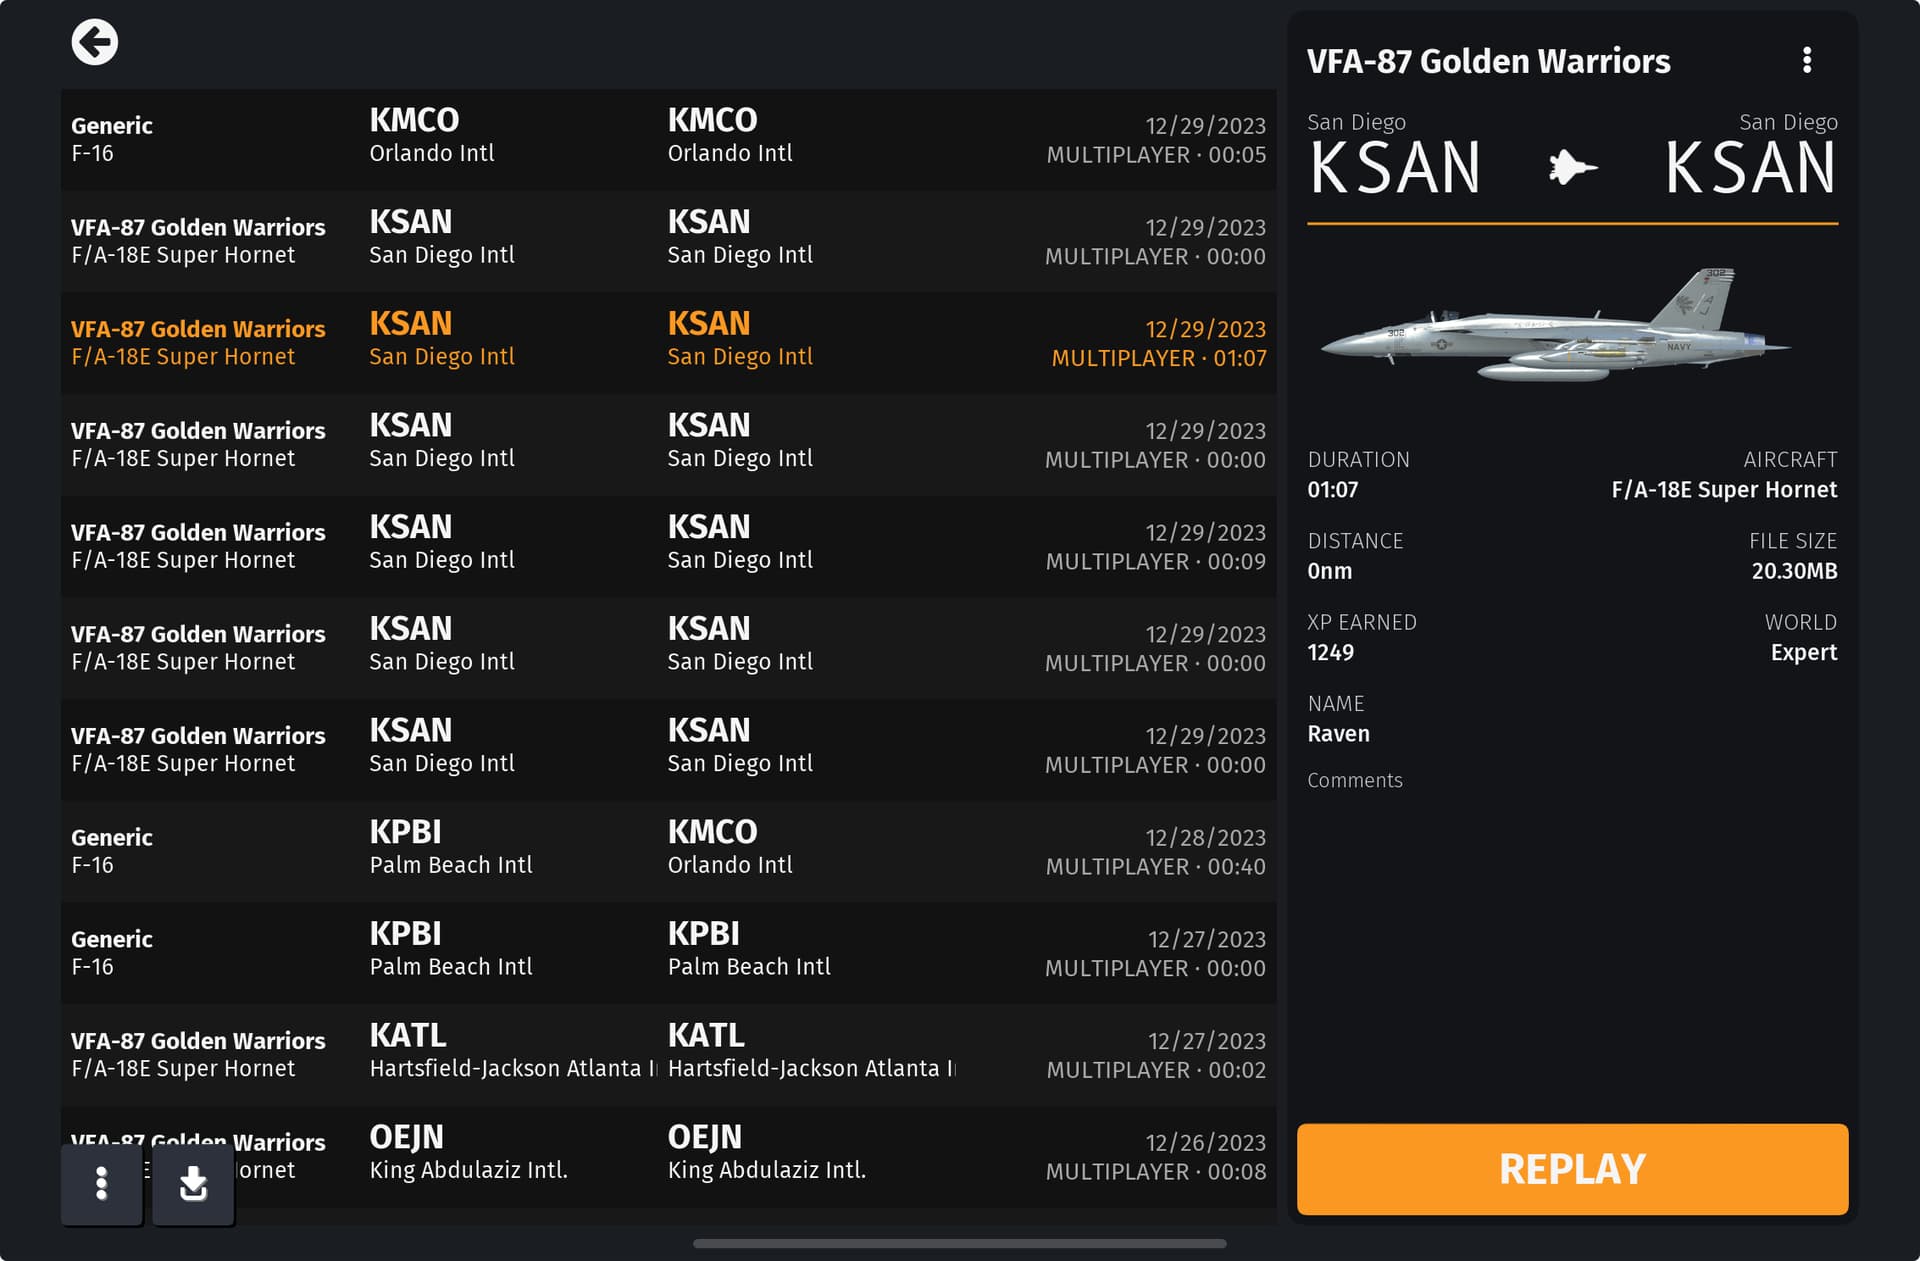This screenshot has width=1920, height=1261.
Task: Open the three-dot menu beside VFA-87 title
Action: (1806, 60)
